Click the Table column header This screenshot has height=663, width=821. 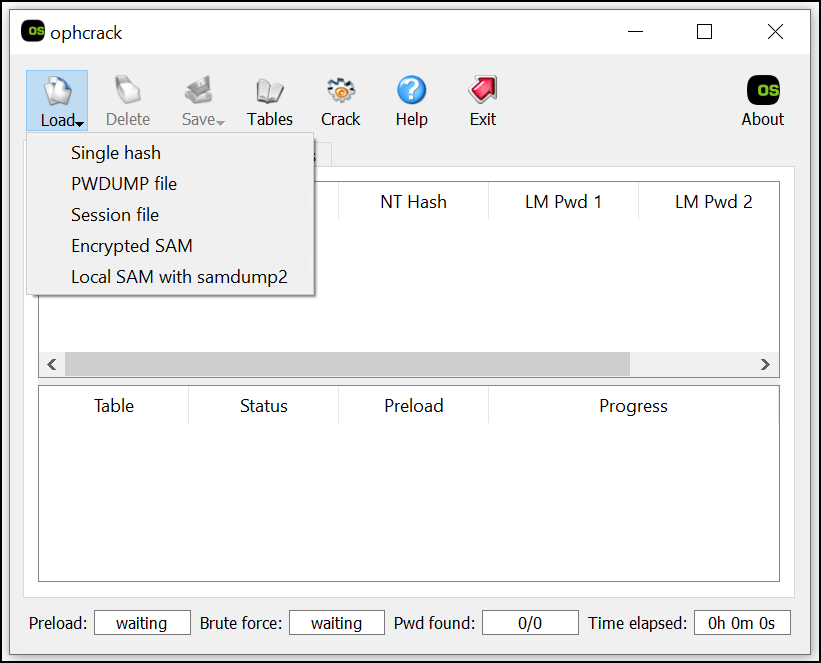coord(114,406)
